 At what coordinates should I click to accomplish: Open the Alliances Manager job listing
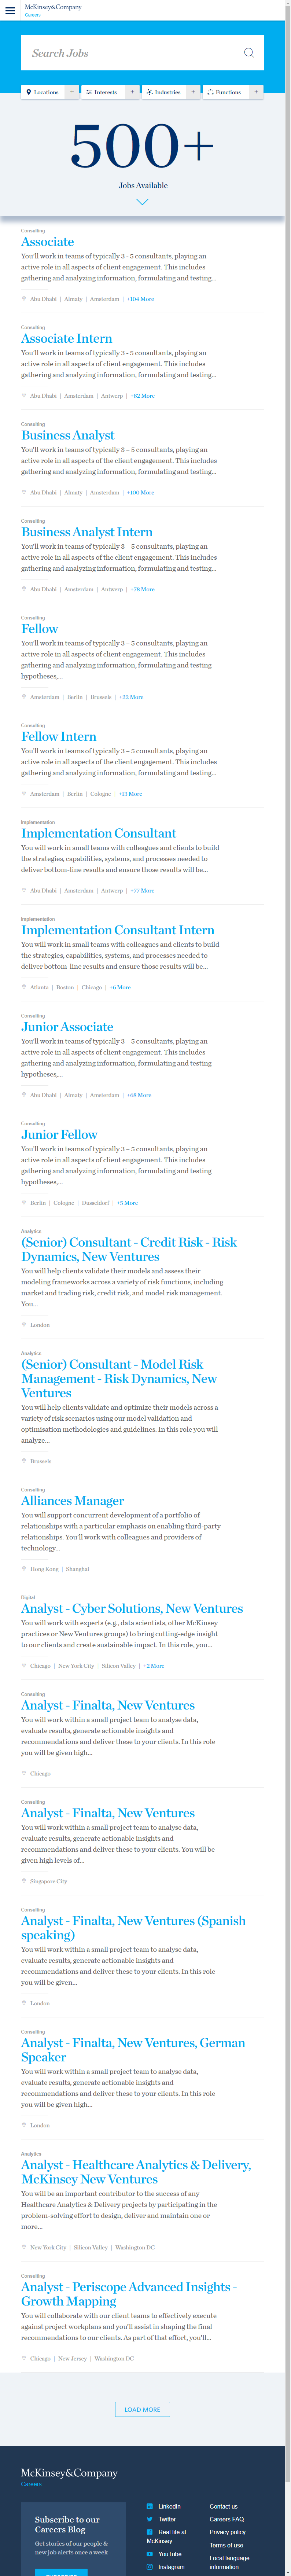click(x=73, y=1501)
